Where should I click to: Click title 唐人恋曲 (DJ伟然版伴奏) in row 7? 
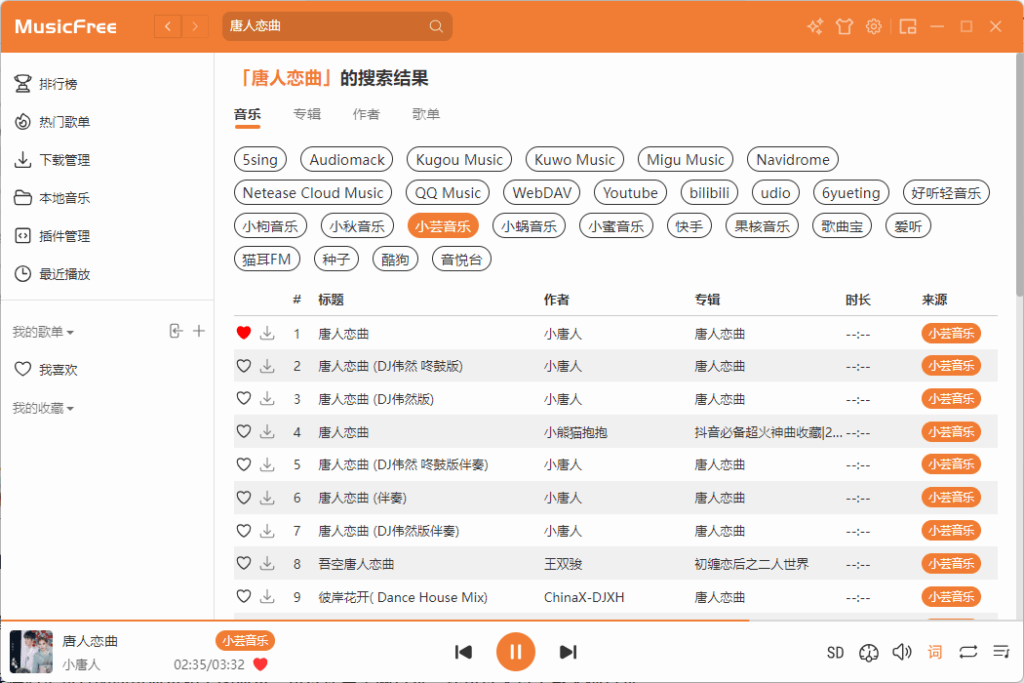(389, 531)
